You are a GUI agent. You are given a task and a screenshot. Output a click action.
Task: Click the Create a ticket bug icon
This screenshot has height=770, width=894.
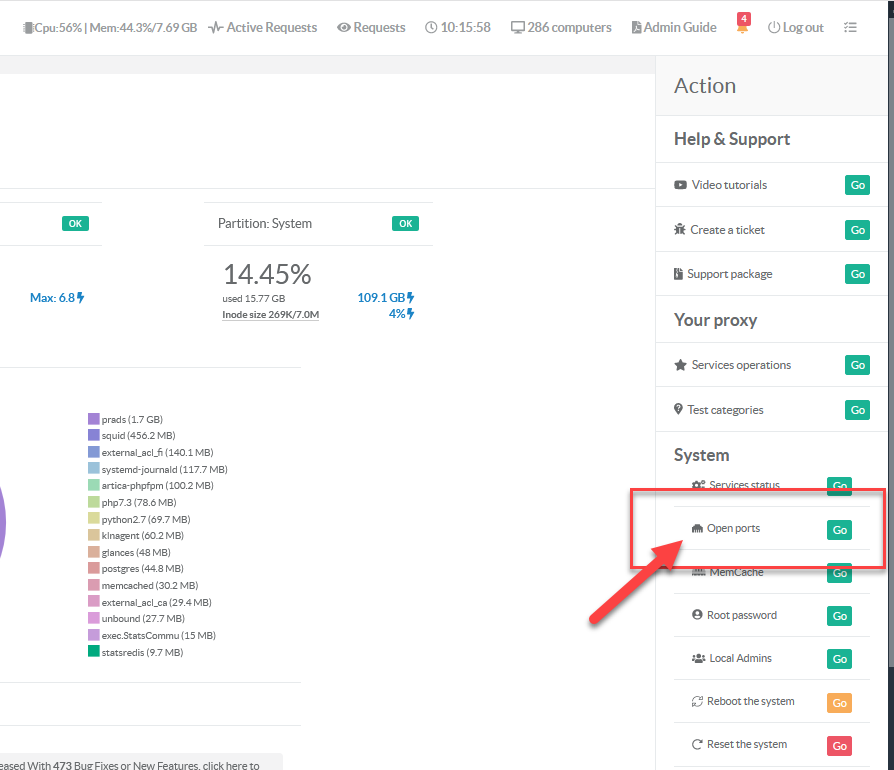680,230
